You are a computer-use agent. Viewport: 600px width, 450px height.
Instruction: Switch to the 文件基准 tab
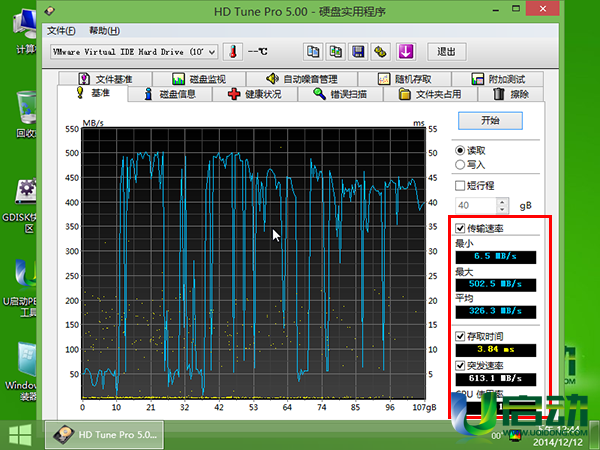coord(105,79)
